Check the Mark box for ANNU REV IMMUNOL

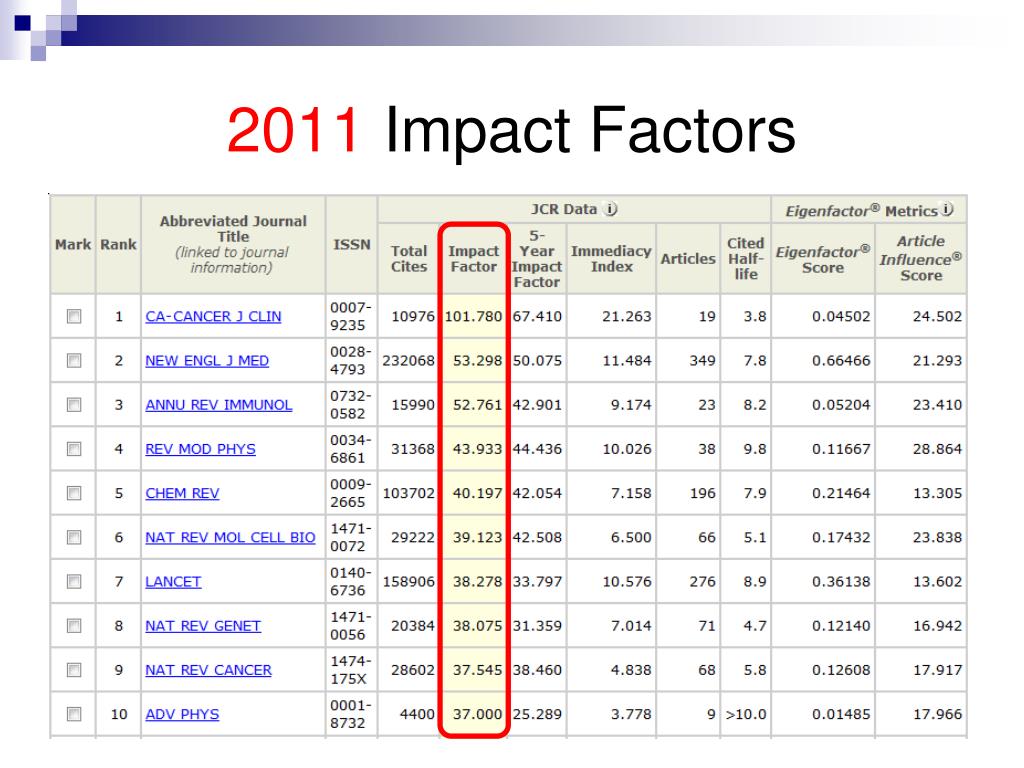tap(74, 405)
